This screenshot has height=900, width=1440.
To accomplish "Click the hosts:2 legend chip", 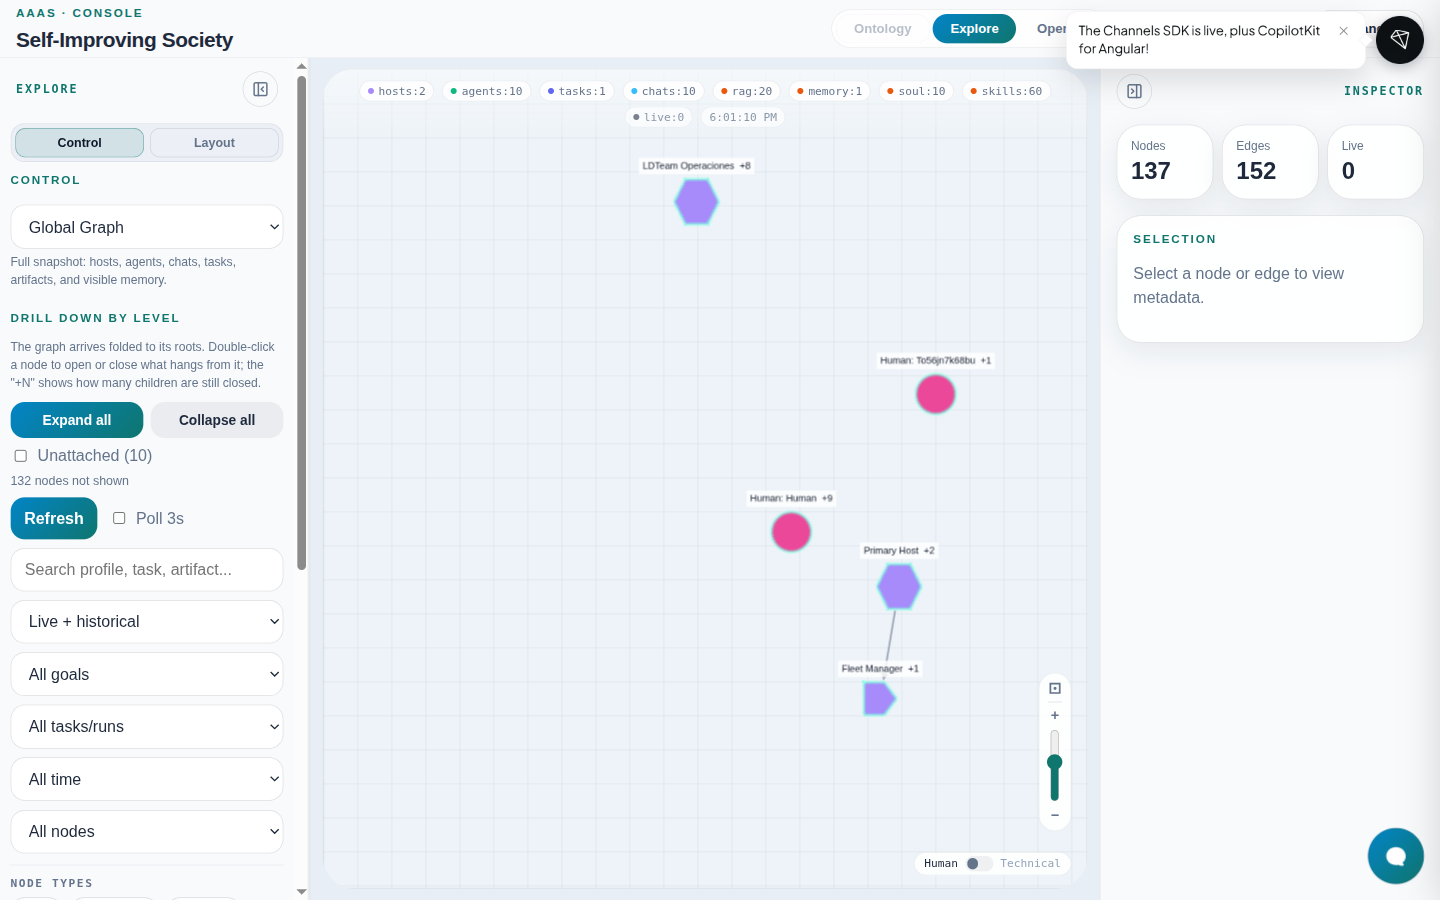I will [397, 91].
